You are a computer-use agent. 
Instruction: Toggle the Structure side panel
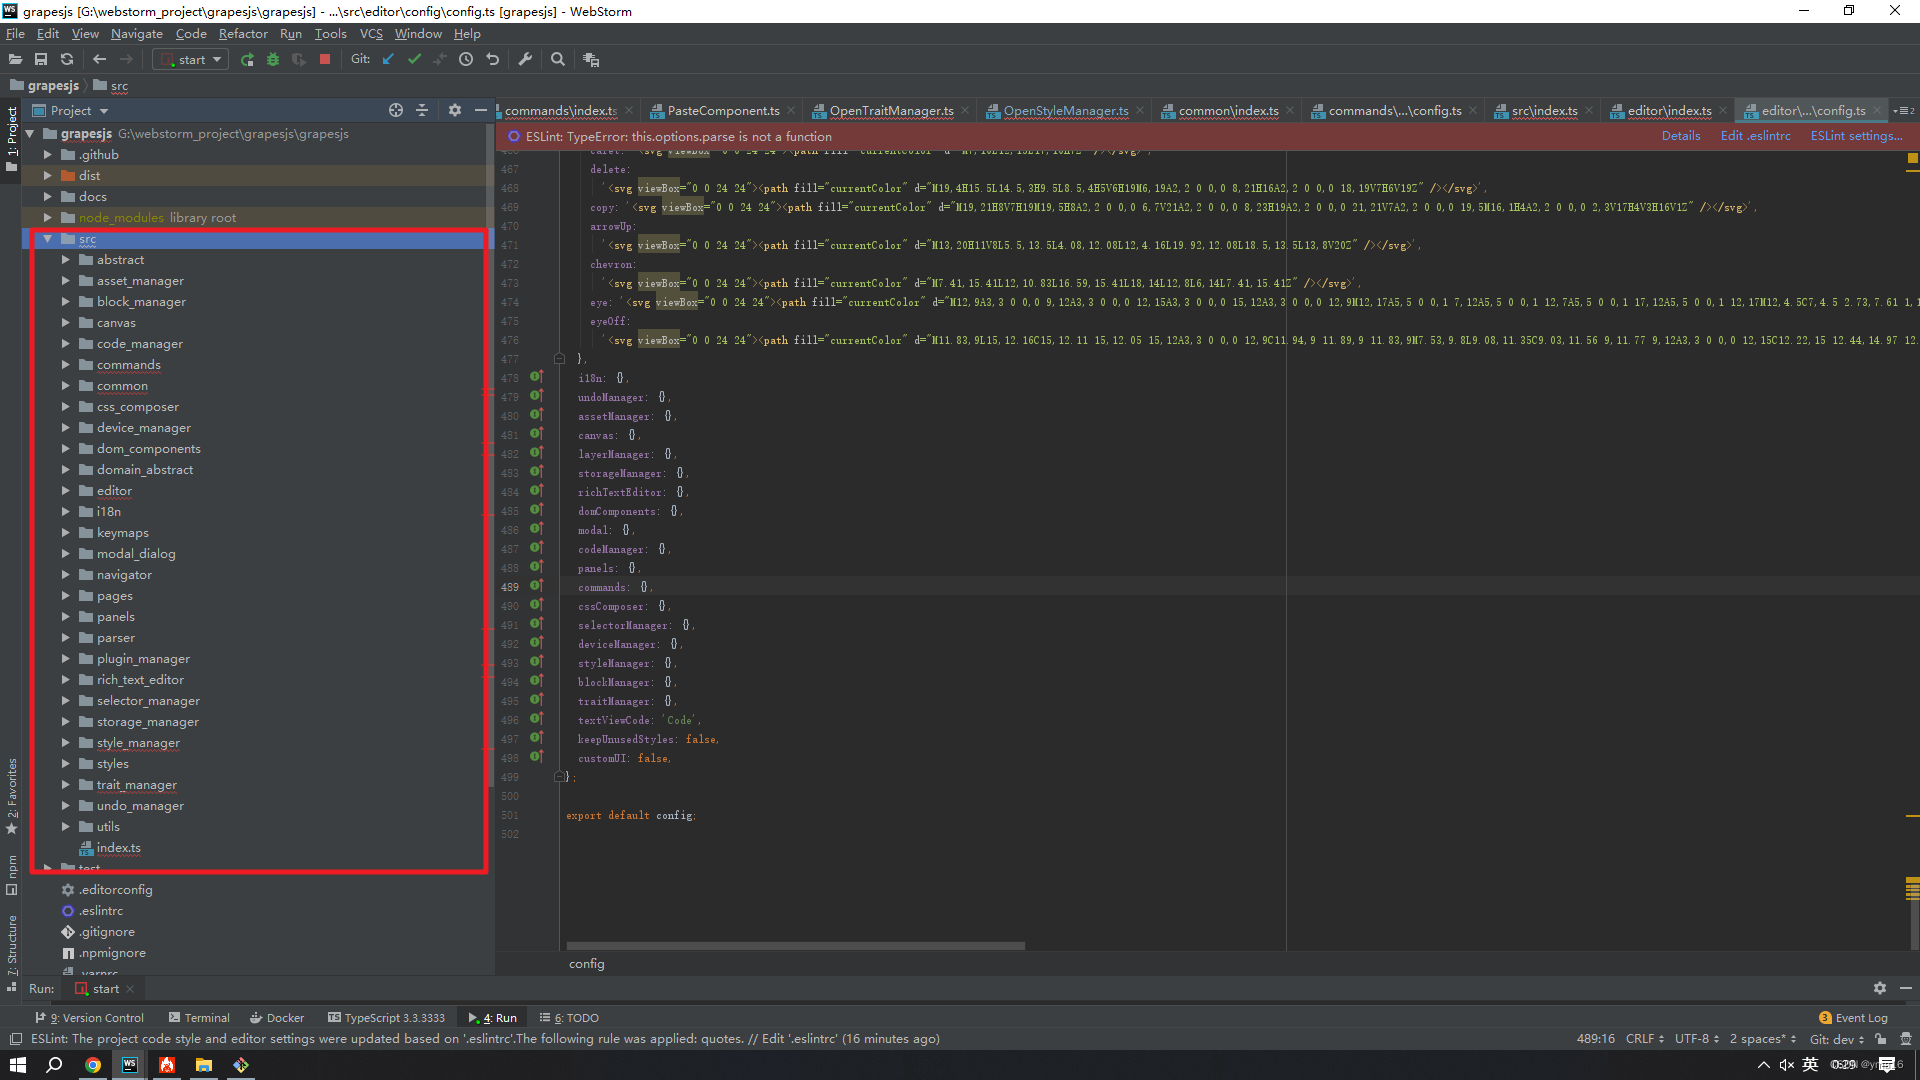(x=12, y=945)
